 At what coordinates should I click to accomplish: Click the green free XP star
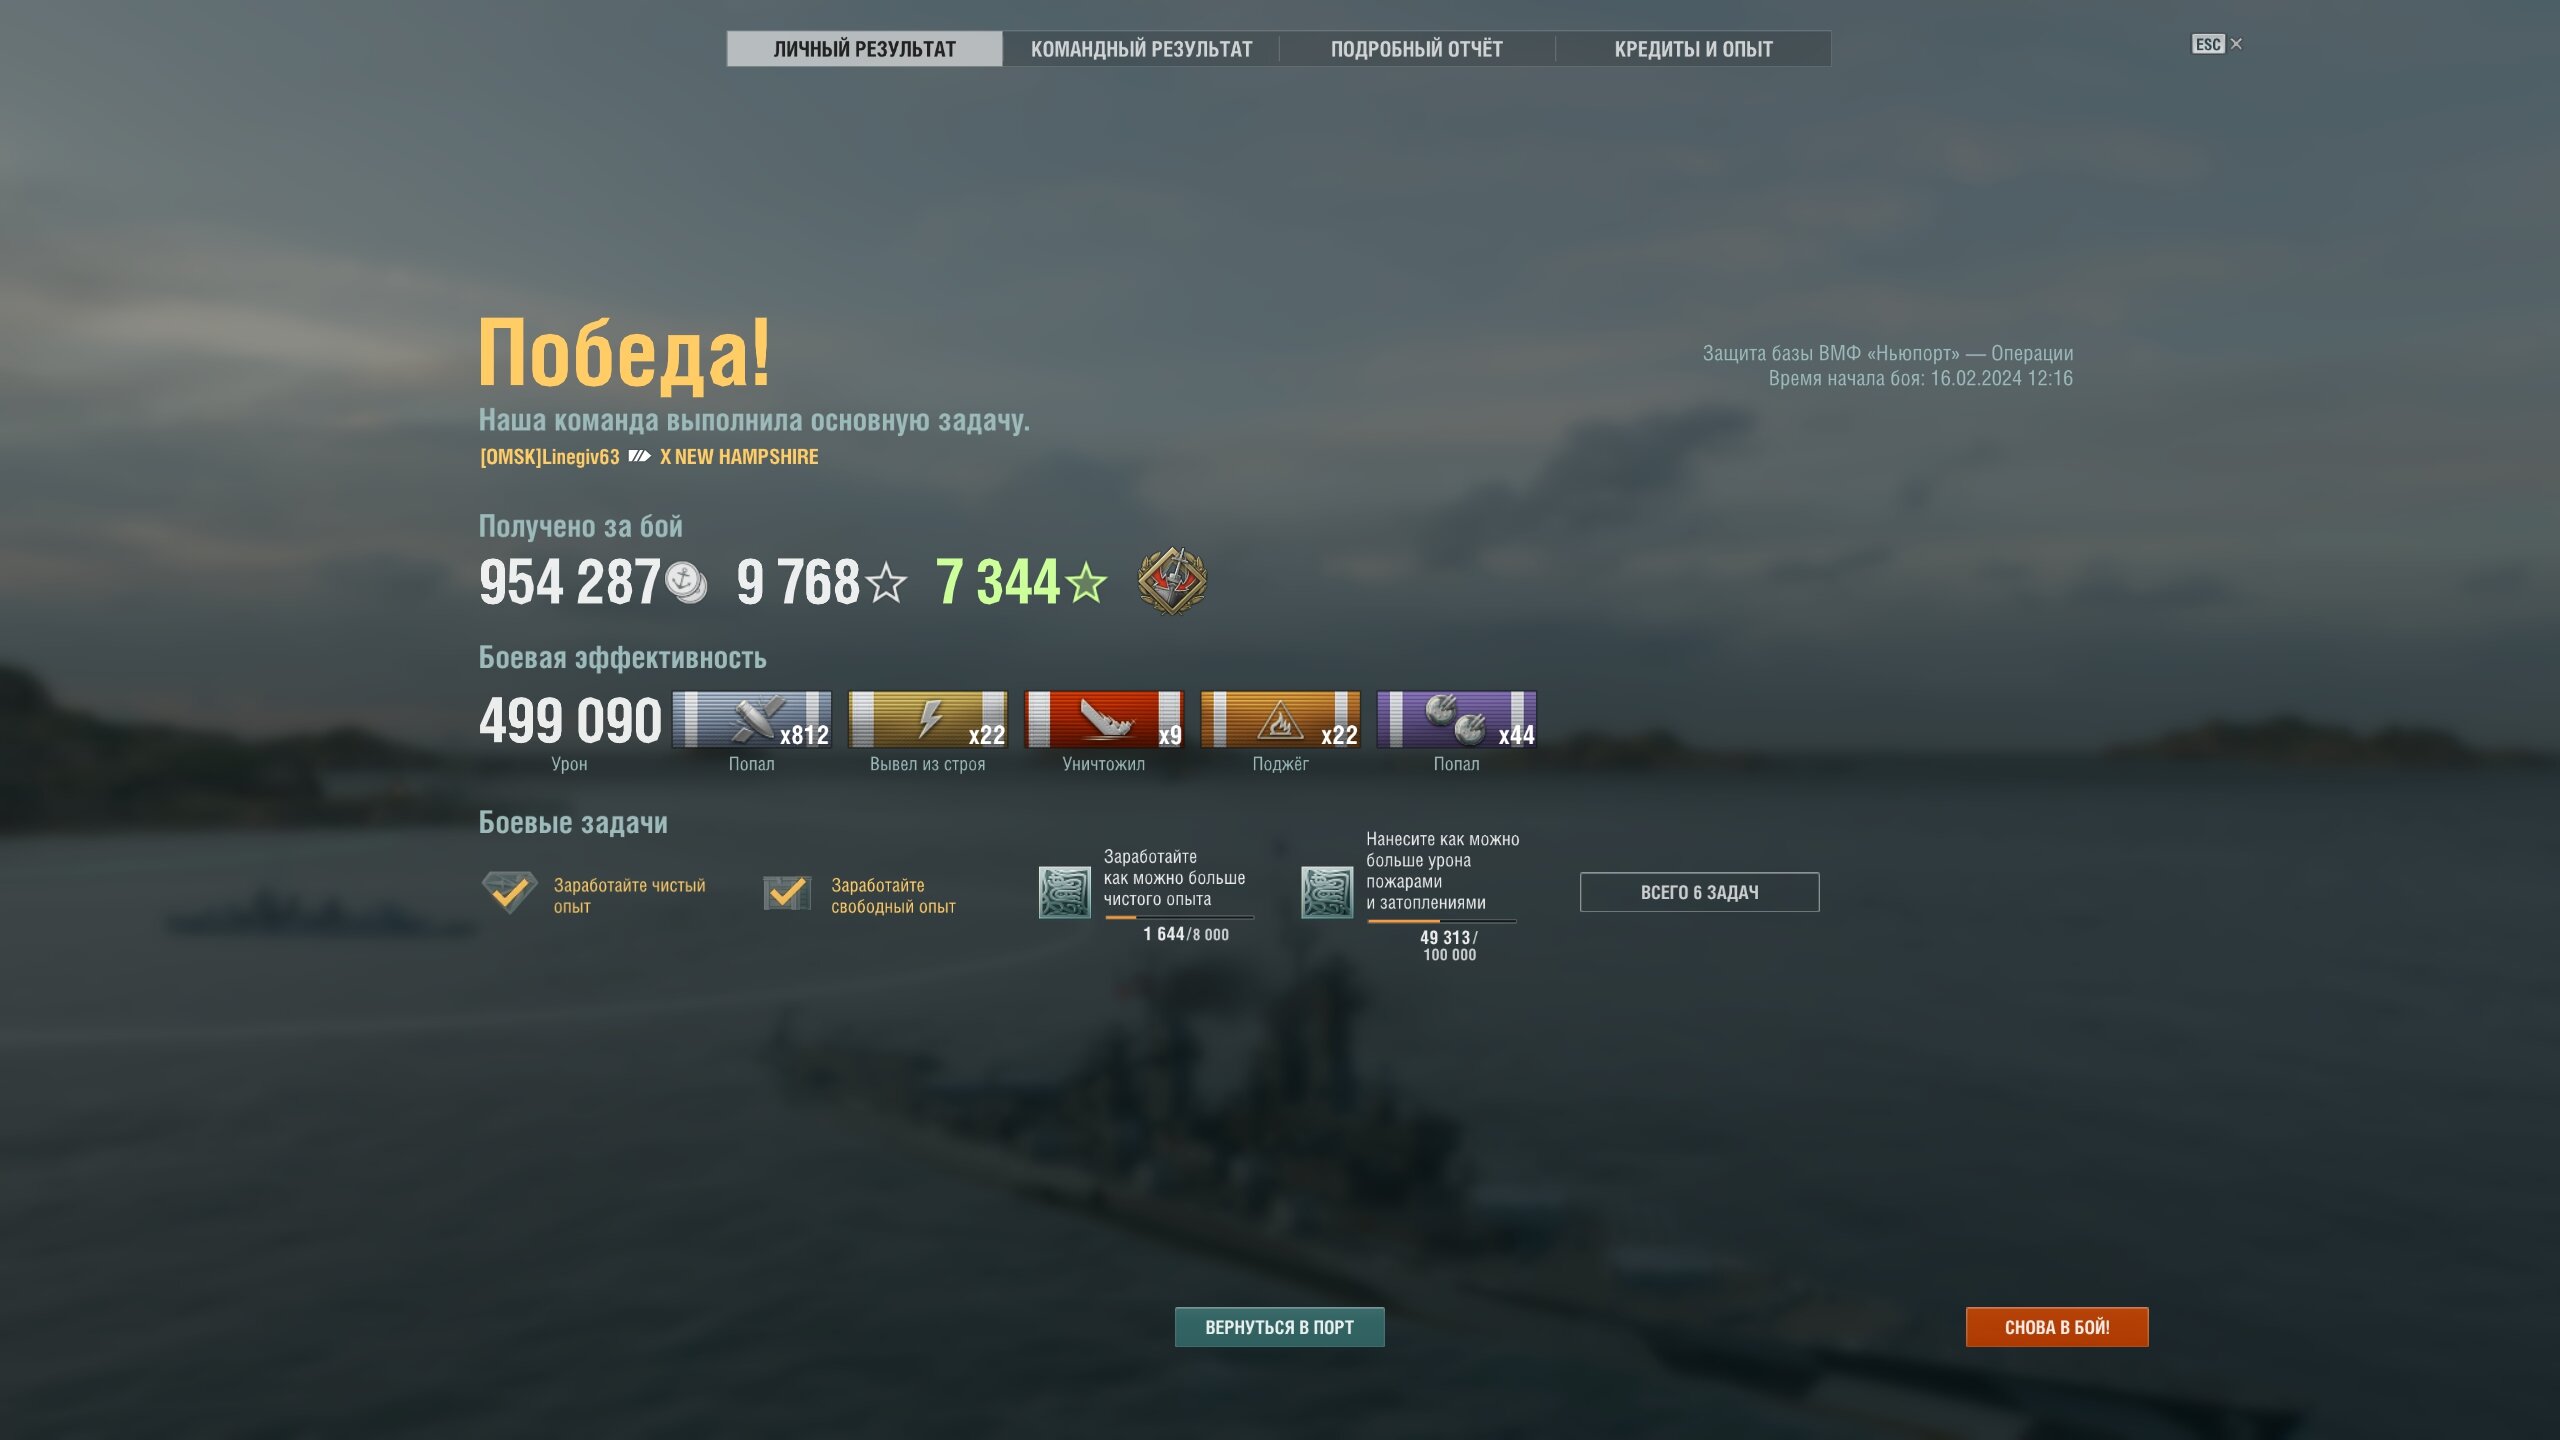tap(1086, 582)
